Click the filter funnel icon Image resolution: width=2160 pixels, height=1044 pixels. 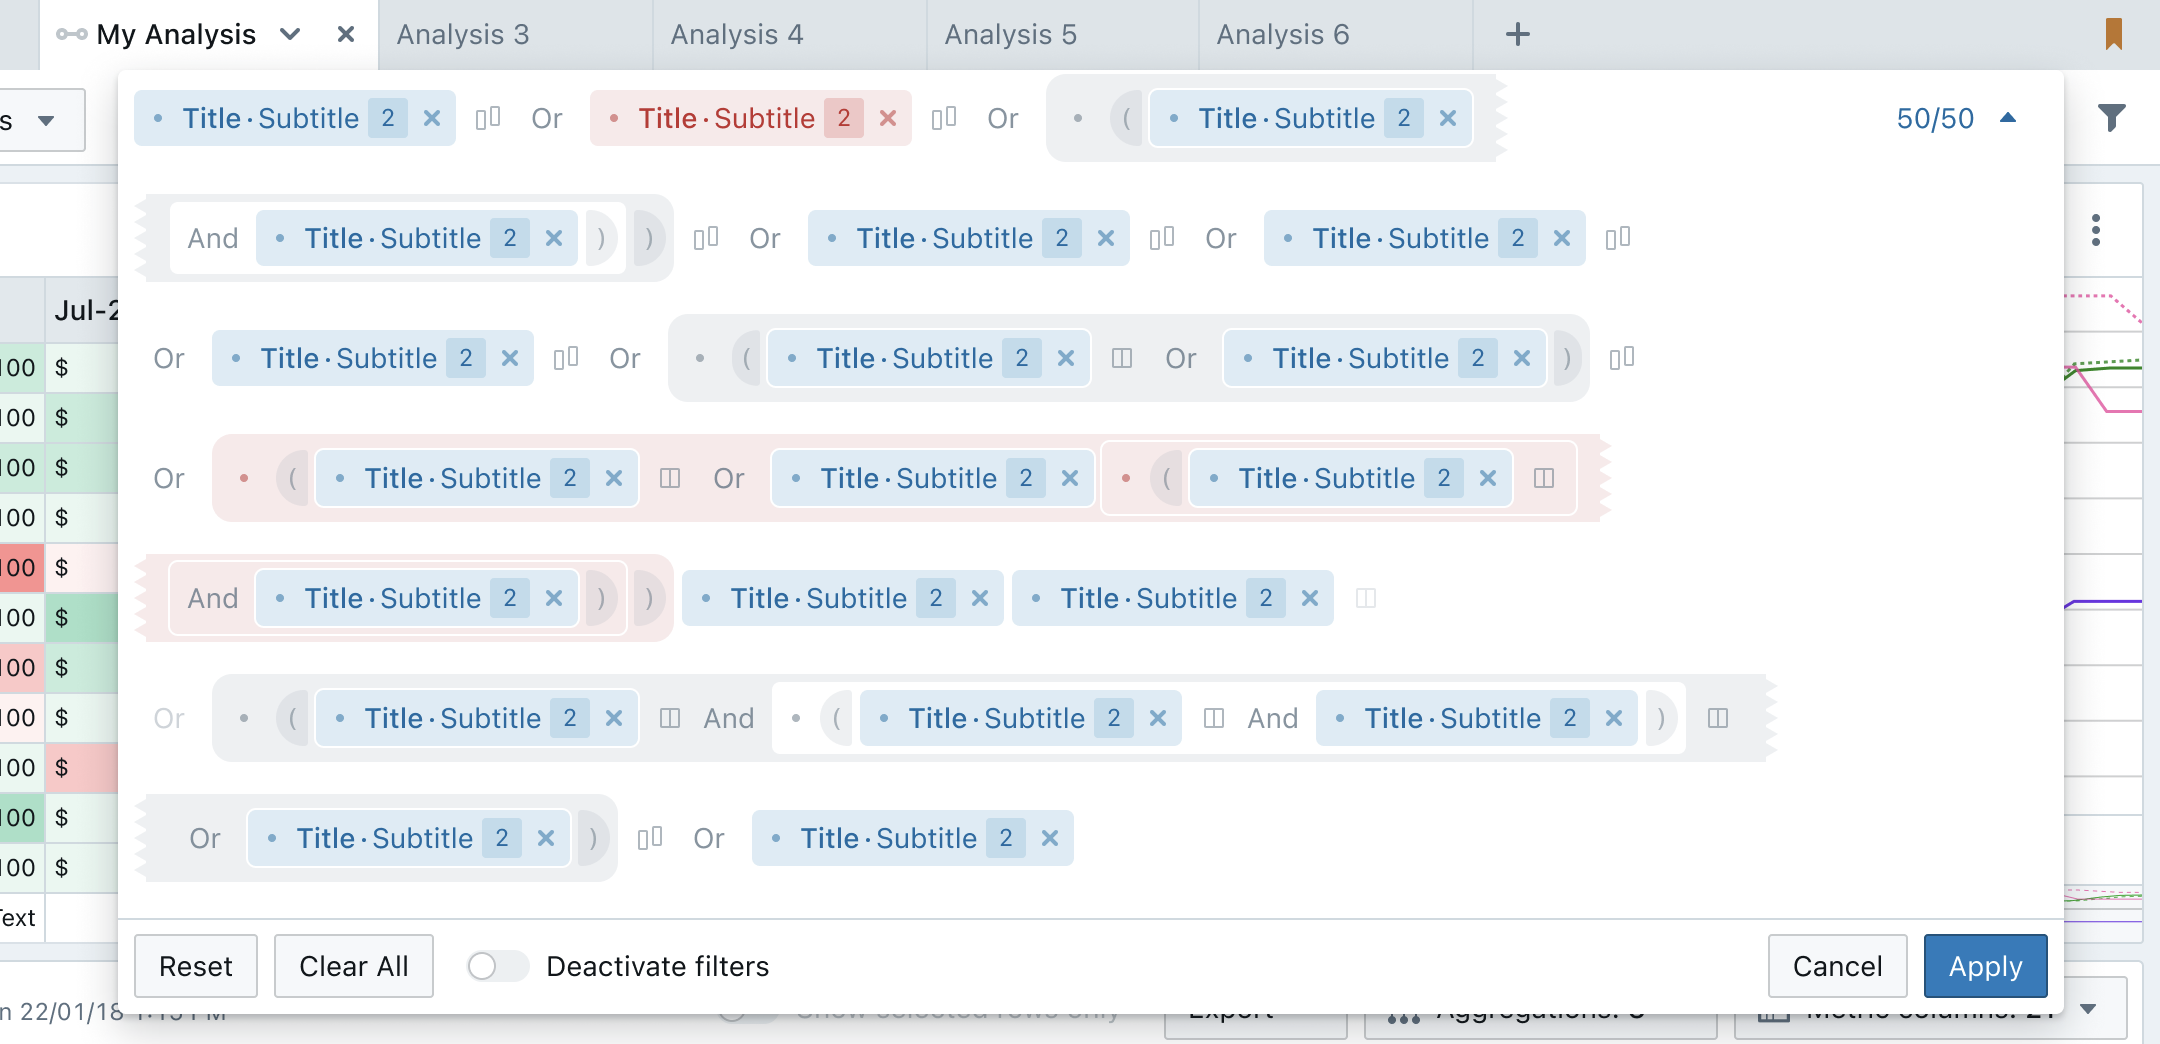(2111, 118)
